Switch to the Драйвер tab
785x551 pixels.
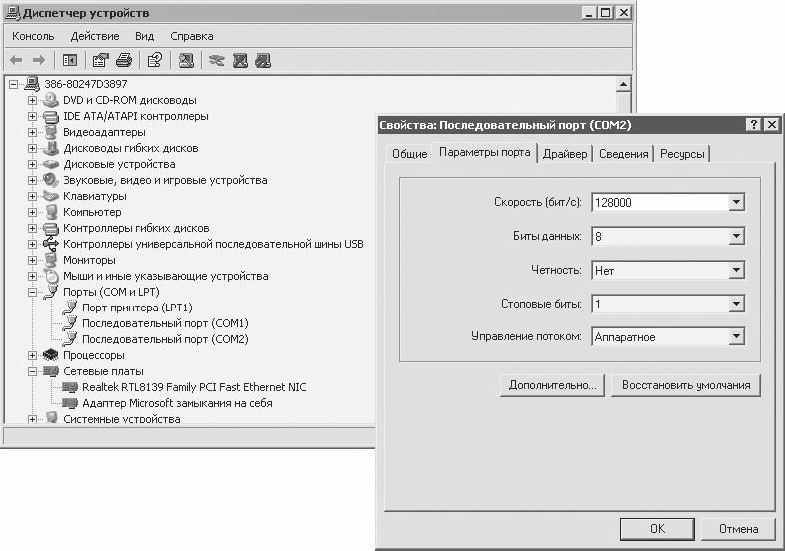[565, 153]
